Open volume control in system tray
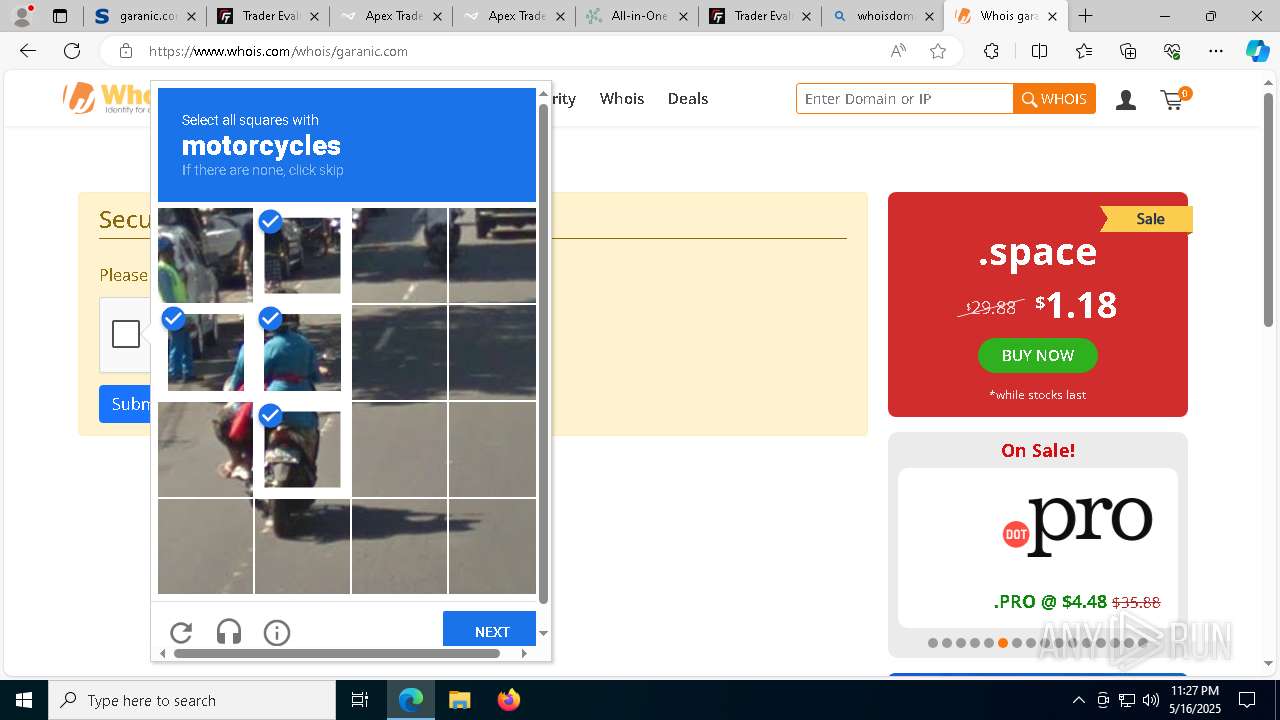Image resolution: width=1280 pixels, height=720 pixels. coord(1151,700)
